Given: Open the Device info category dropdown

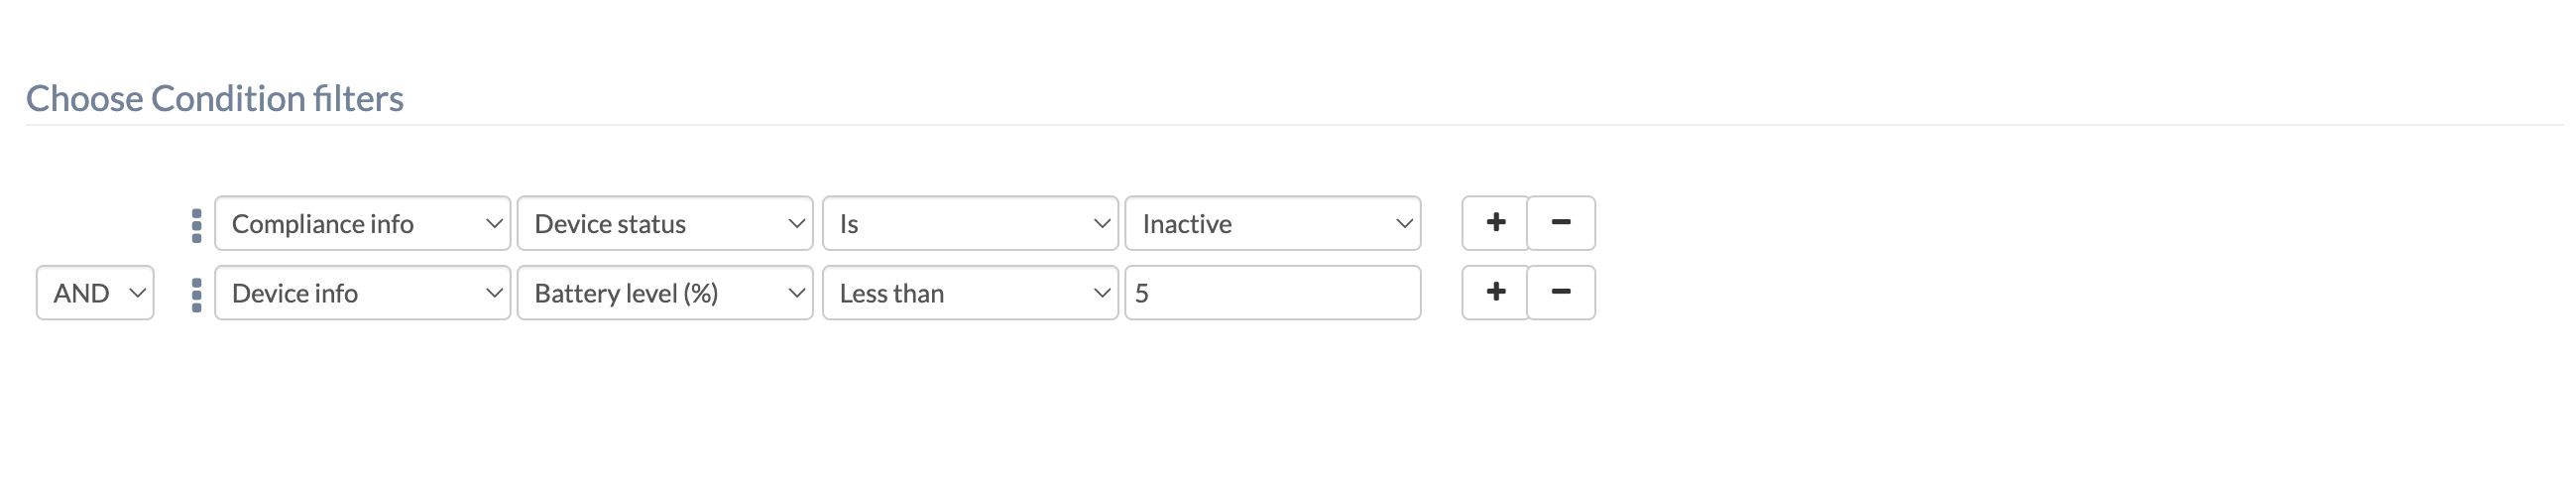Looking at the screenshot, I should coord(362,293).
